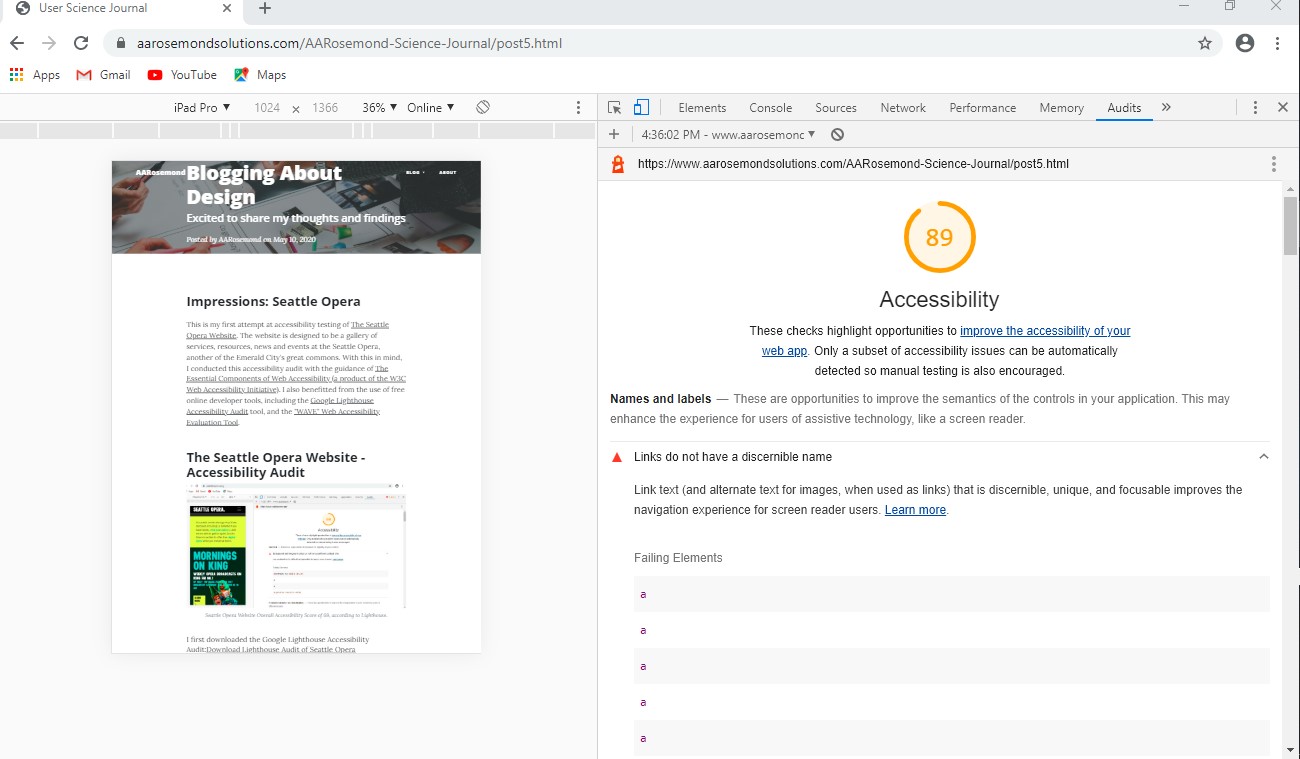The image size is (1300, 759).
Task: Select the inspect element cursor icon
Action: click(615, 107)
